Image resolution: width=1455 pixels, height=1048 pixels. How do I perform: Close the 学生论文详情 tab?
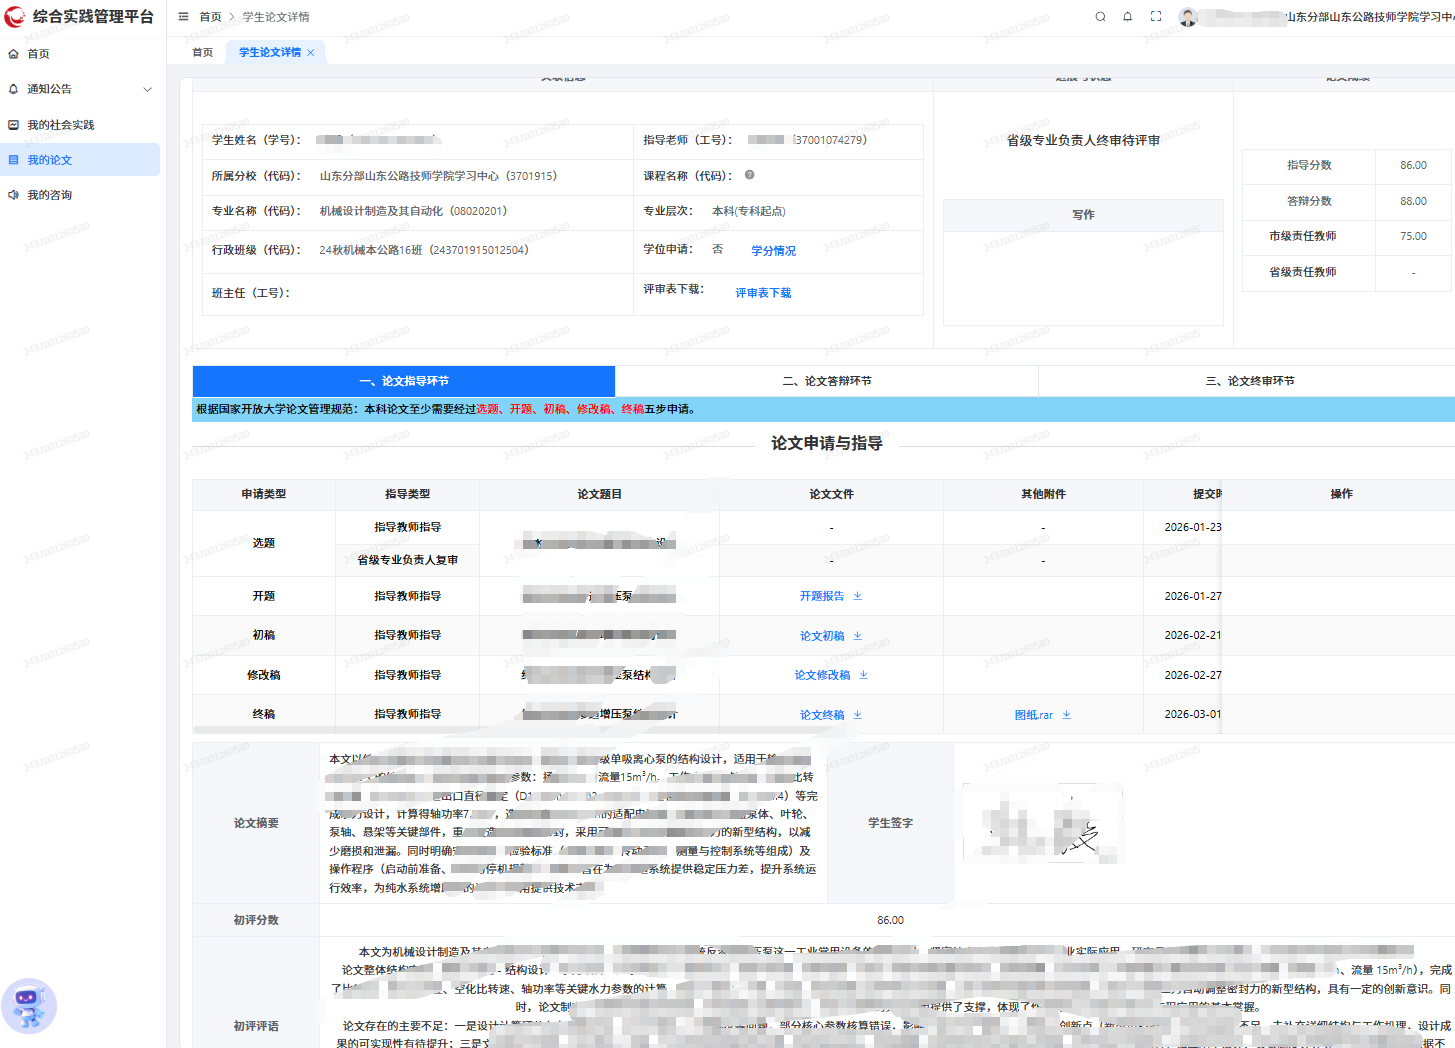[x=311, y=53]
